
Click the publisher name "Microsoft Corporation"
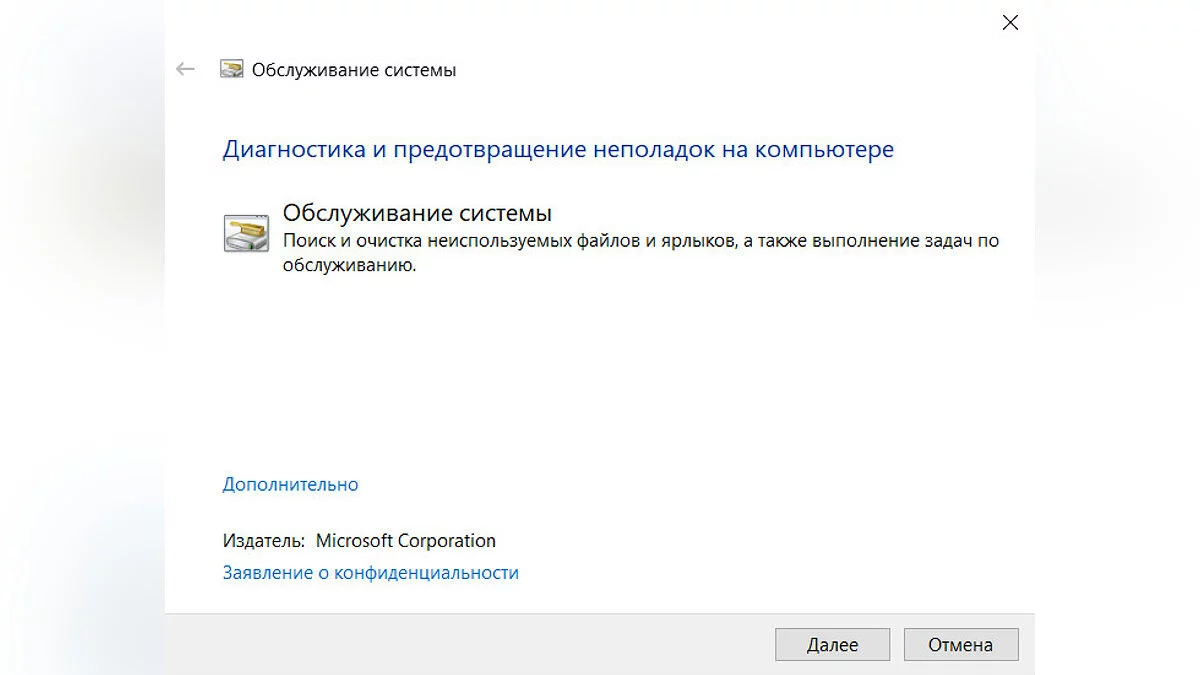pos(406,541)
